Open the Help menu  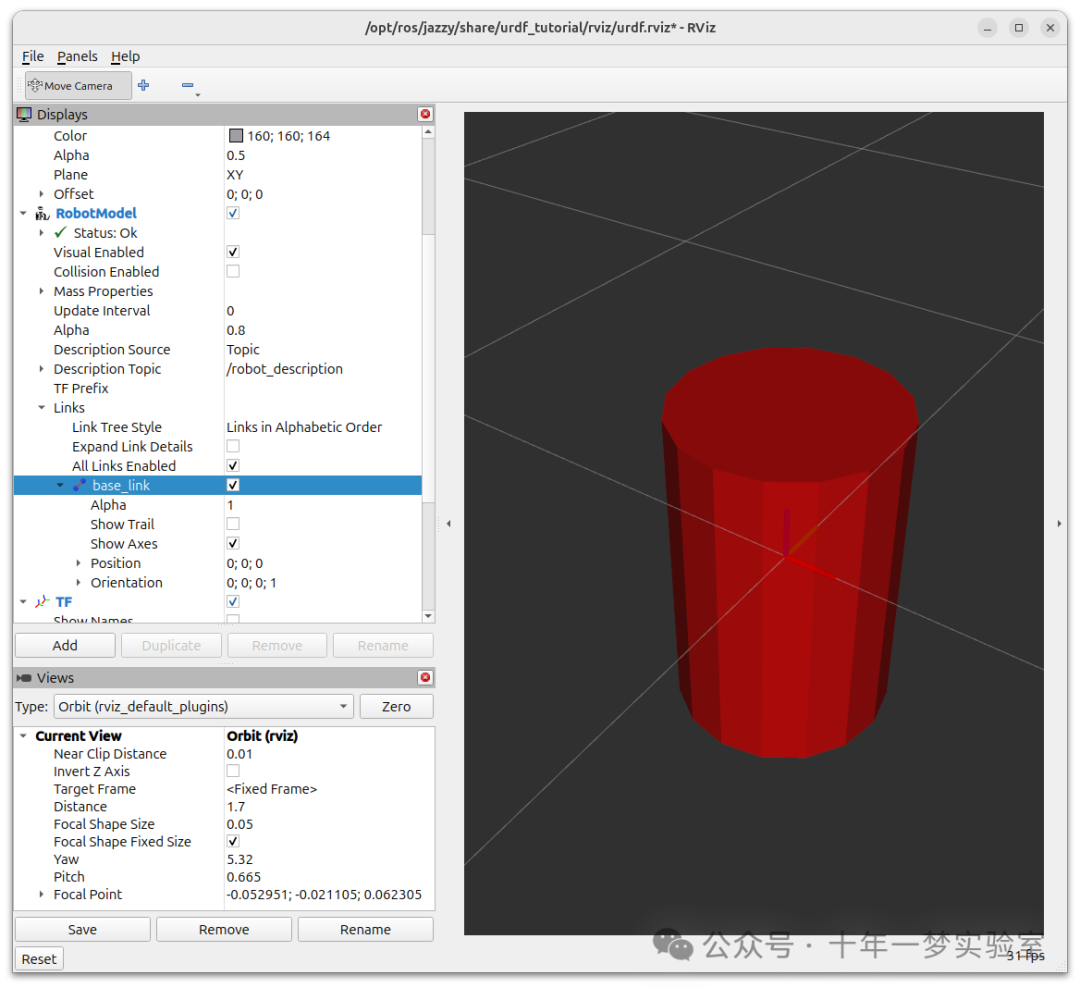(x=125, y=56)
